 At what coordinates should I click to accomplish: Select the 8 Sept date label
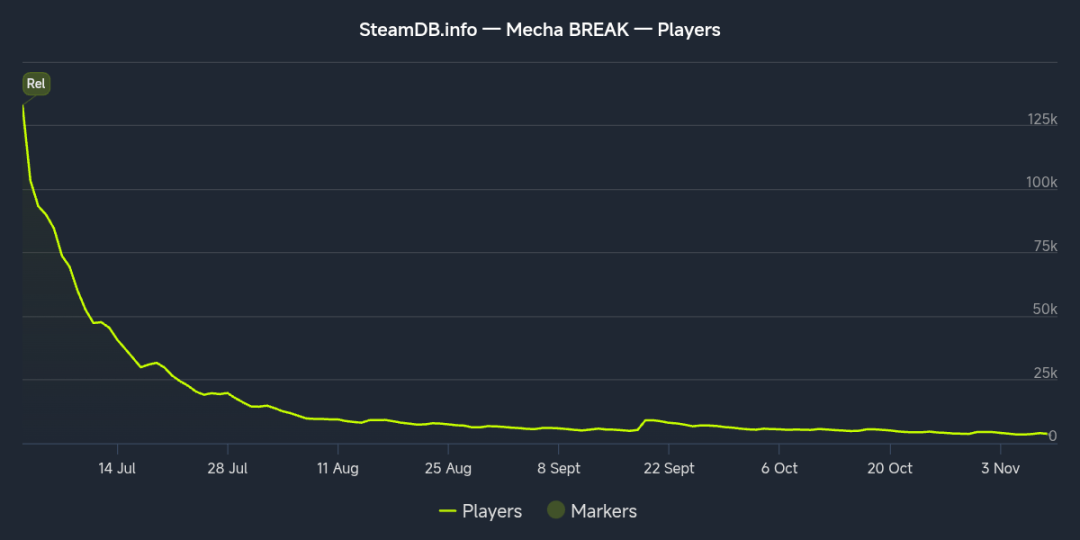tap(558, 468)
